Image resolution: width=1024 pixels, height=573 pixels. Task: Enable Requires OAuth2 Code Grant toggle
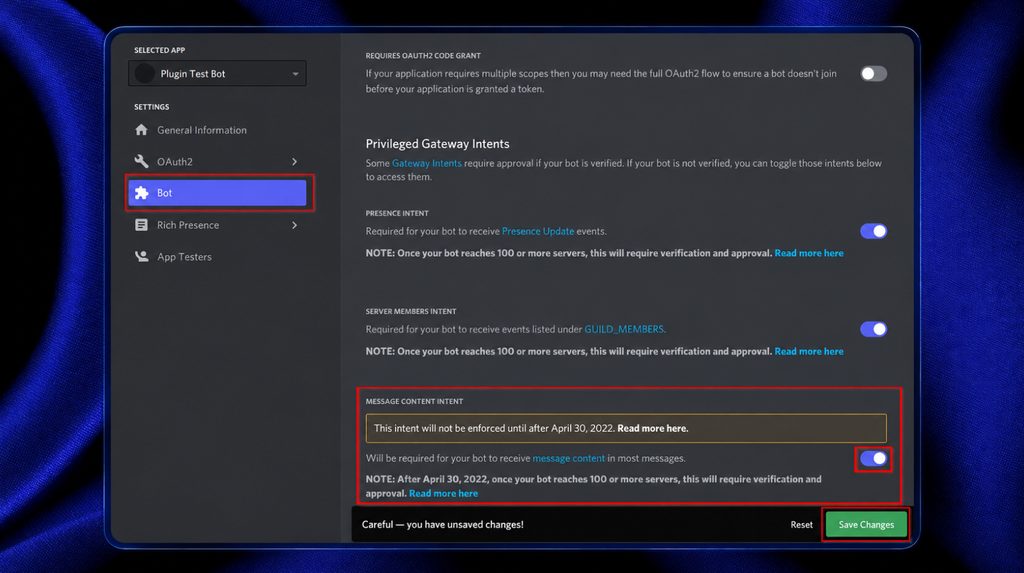click(873, 74)
